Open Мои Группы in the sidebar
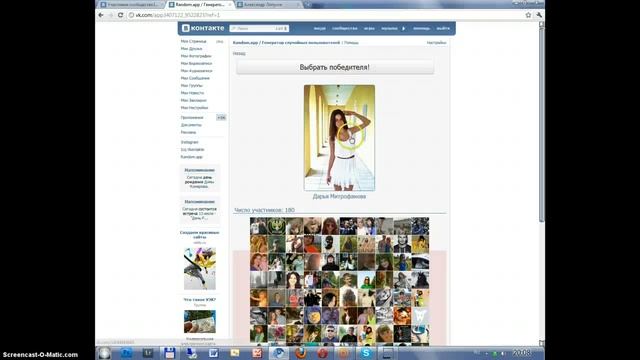 click(x=191, y=85)
